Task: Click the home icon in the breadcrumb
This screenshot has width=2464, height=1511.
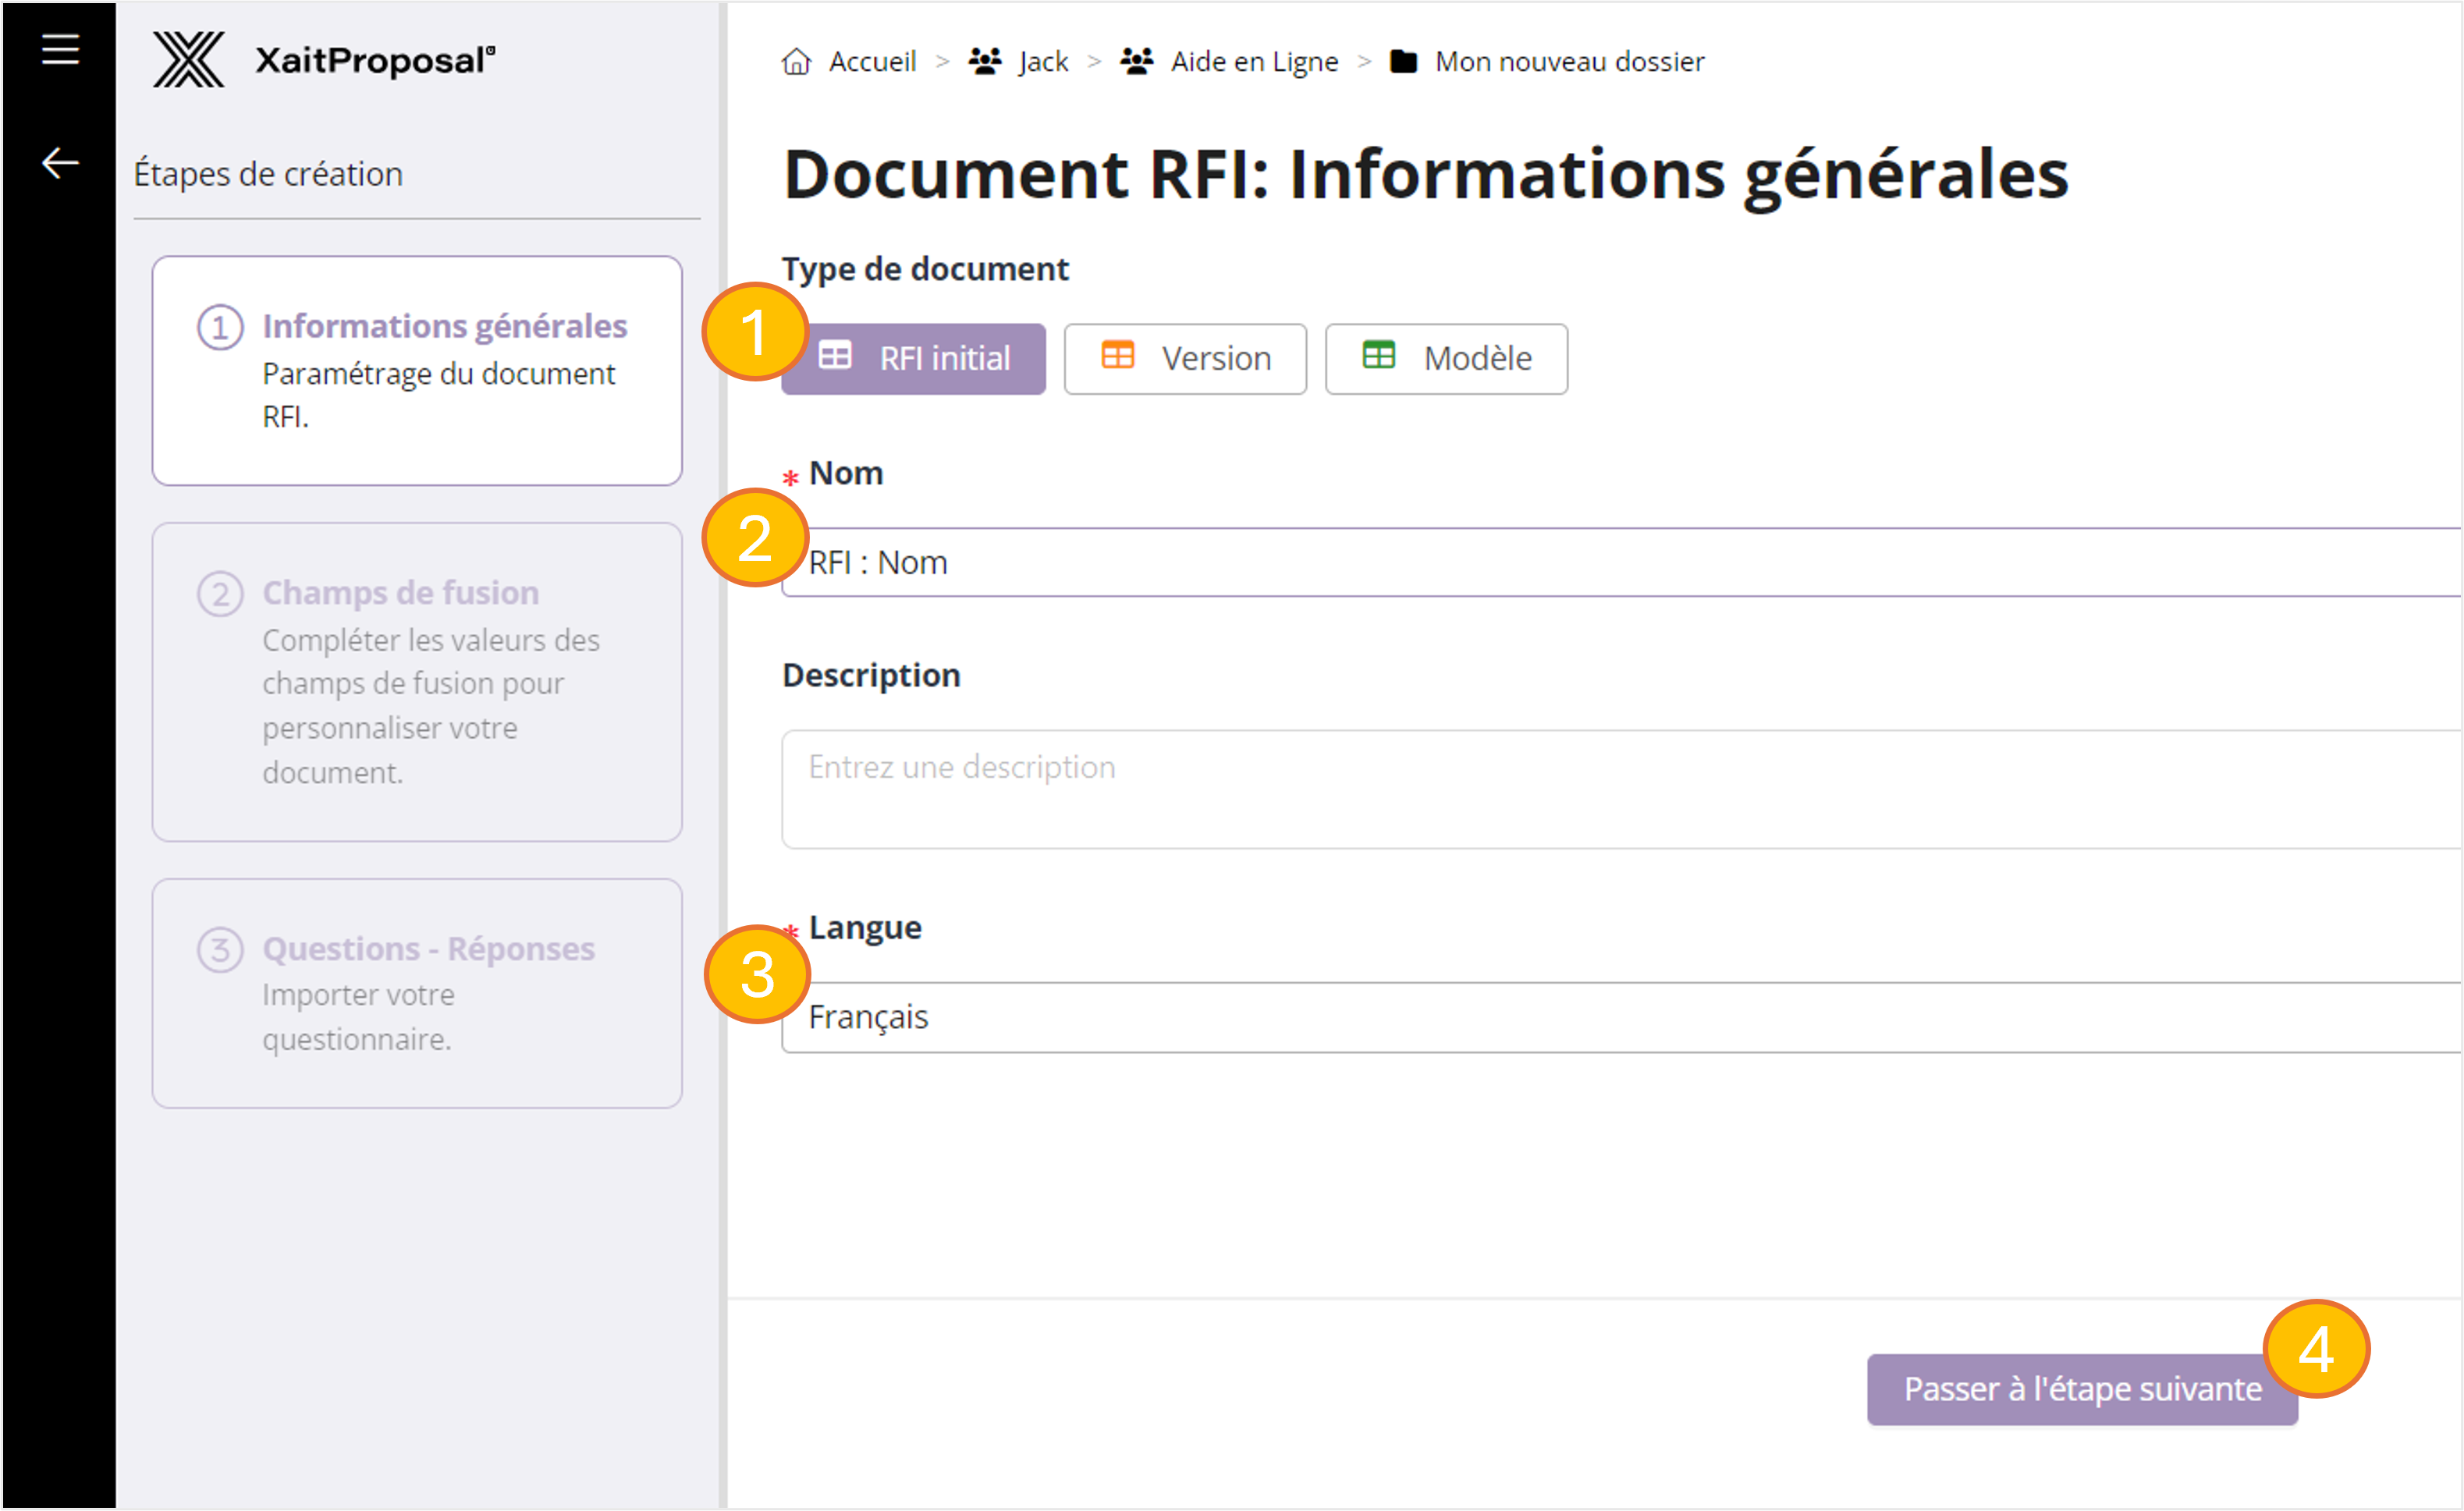Action: (x=795, y=61)
